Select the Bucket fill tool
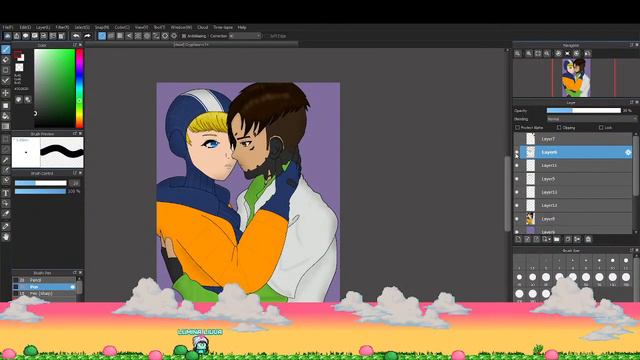 click(x=6, y=116)
